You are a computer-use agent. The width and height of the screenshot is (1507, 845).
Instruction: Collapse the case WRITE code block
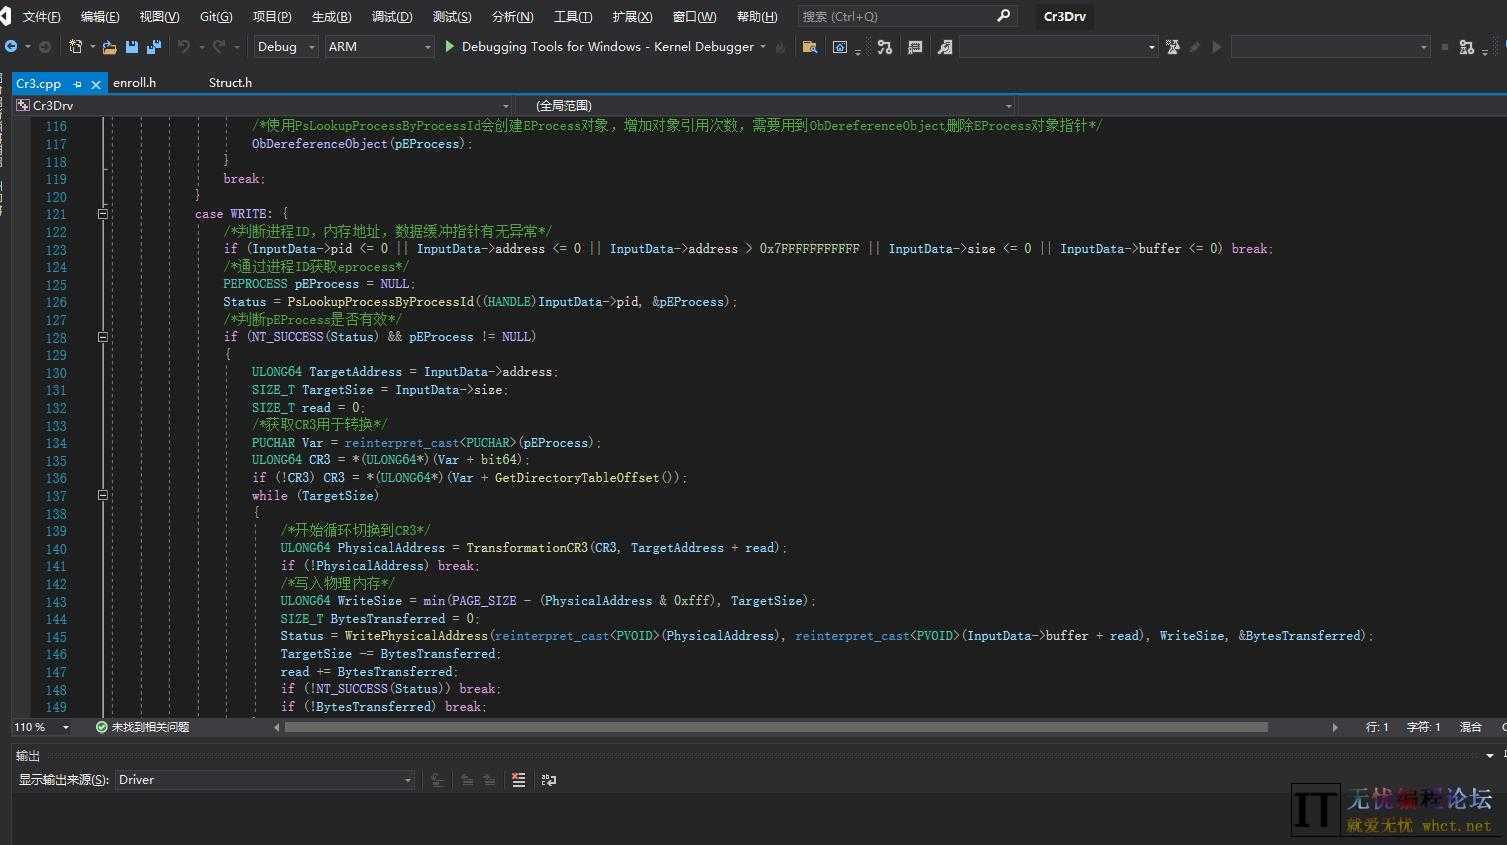coord(102,213)
